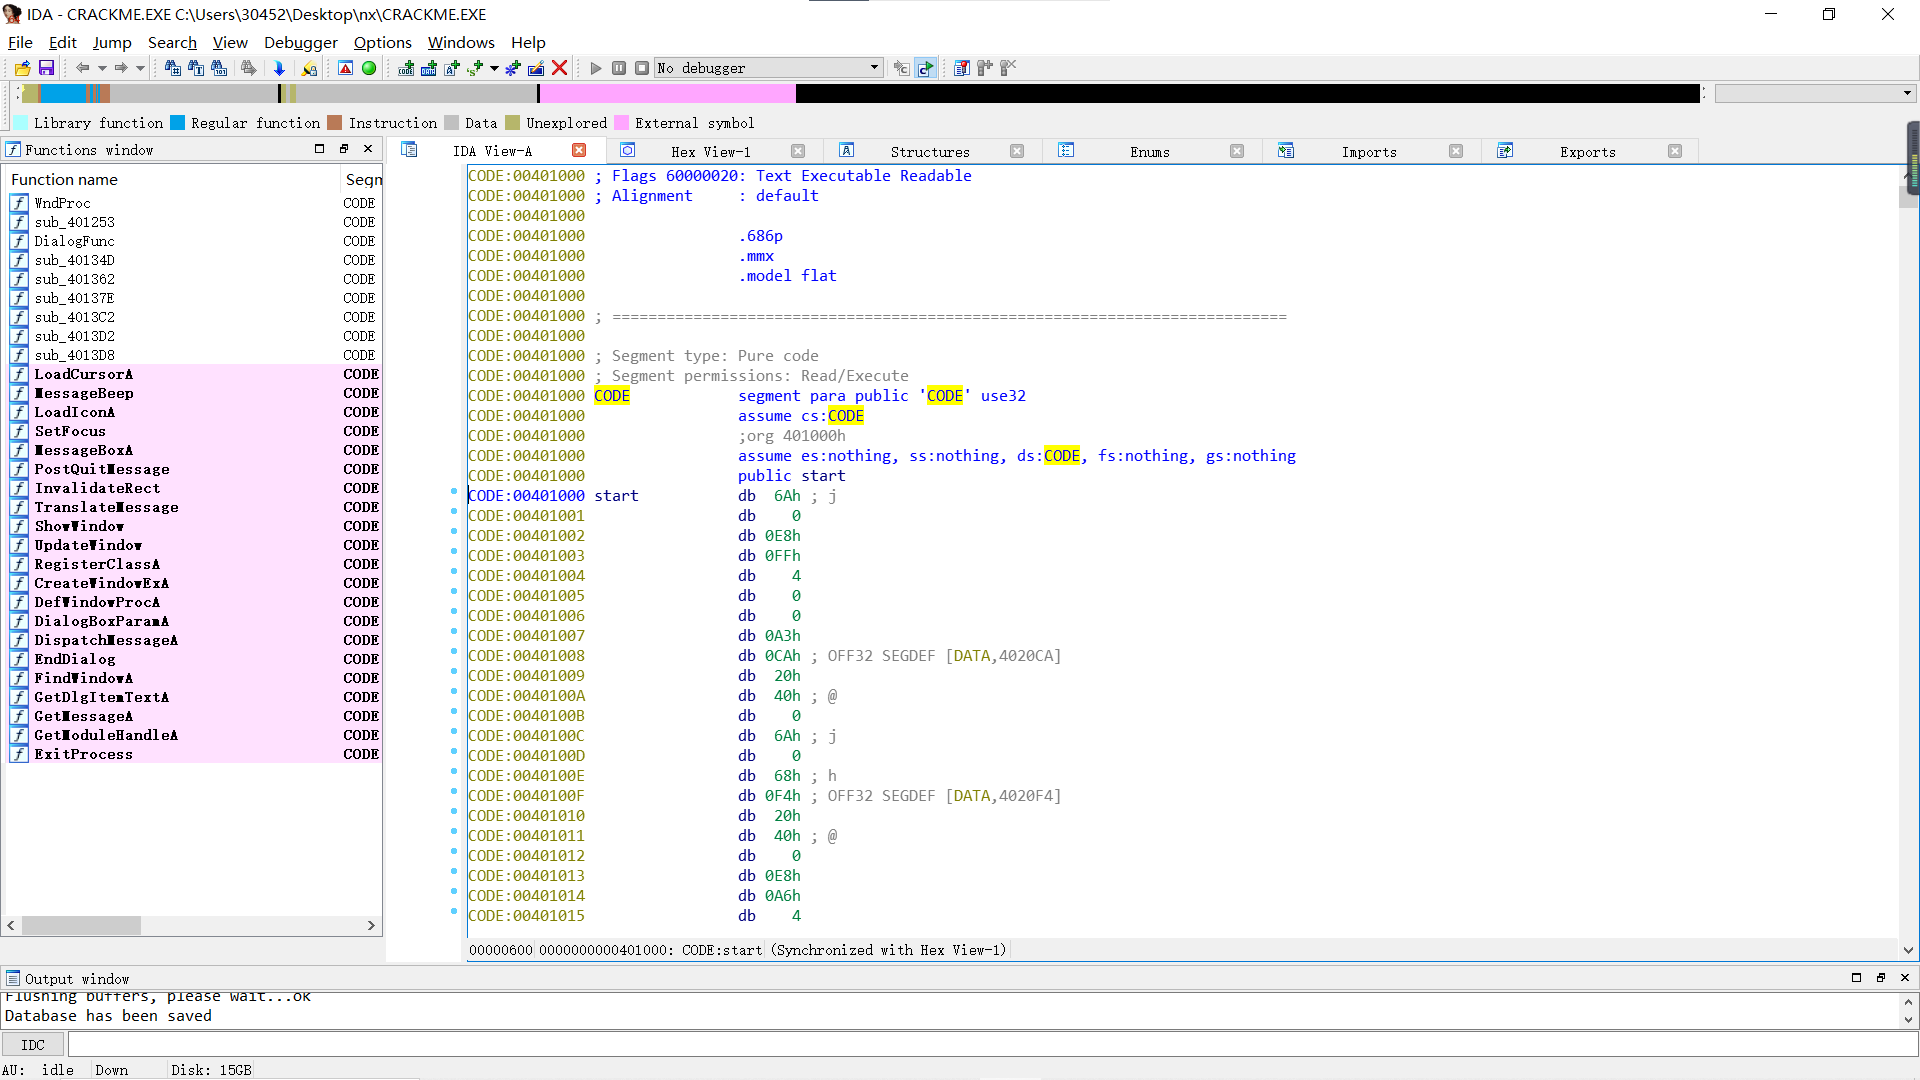The height and width of the screenshot is (1080, 1920).
Task: Click the search immediate value binoculars icon
Action: (x=172, y=68)
